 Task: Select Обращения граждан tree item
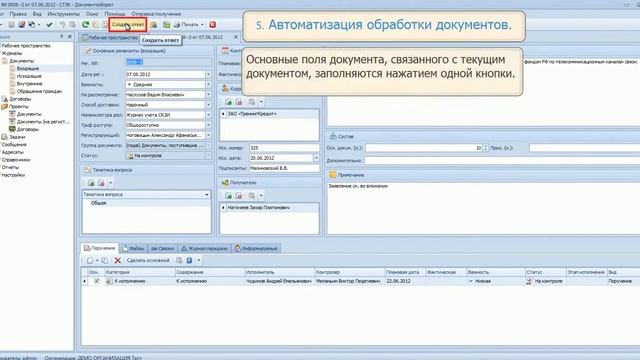39,91
